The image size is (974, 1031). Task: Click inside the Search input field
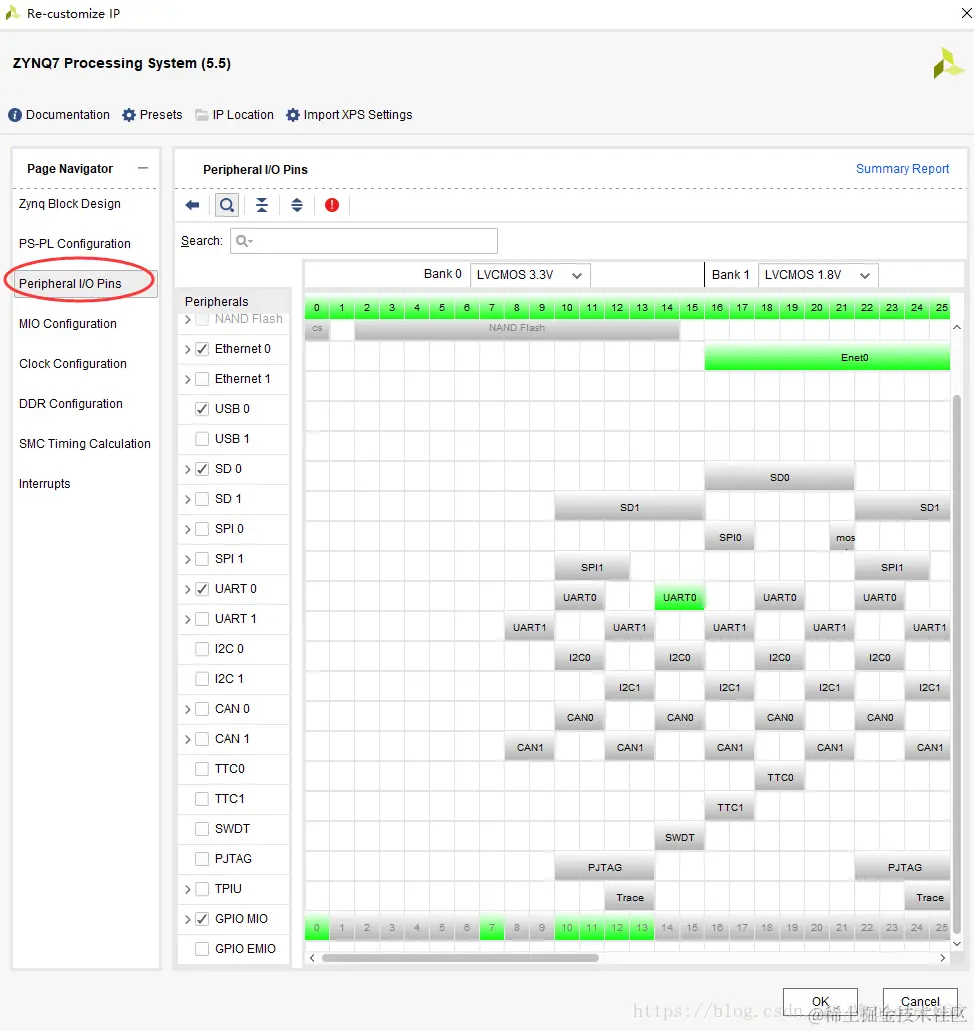364,241
